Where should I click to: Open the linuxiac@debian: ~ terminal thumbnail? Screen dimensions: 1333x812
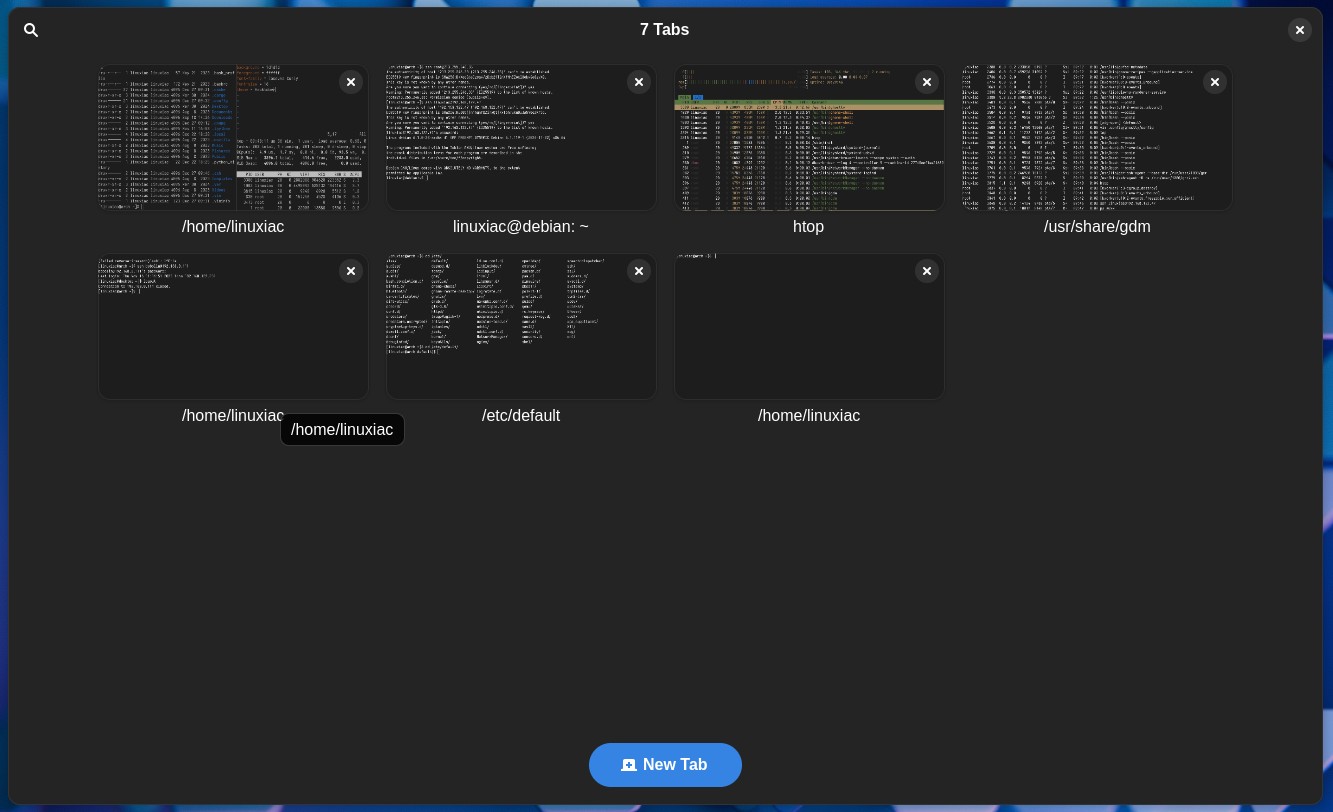[x=521, y=138]
